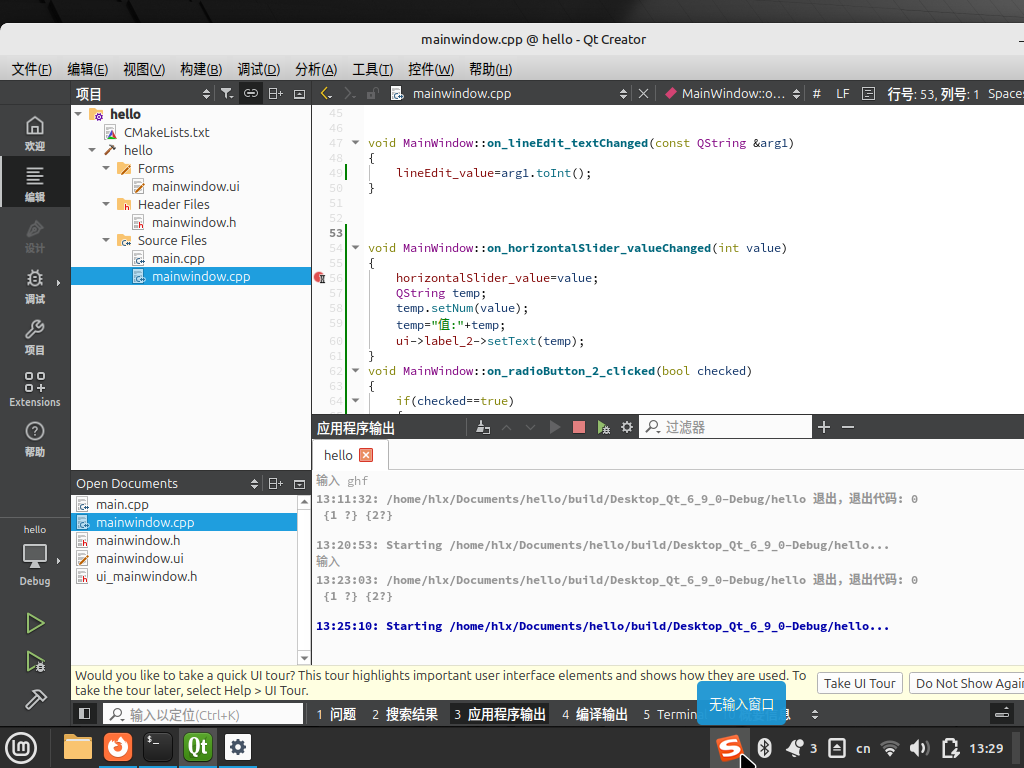Toggle synchronize with editor link
Image resolution: width=1024 pixels, height=768 pixels.
[x=251, y=93]
